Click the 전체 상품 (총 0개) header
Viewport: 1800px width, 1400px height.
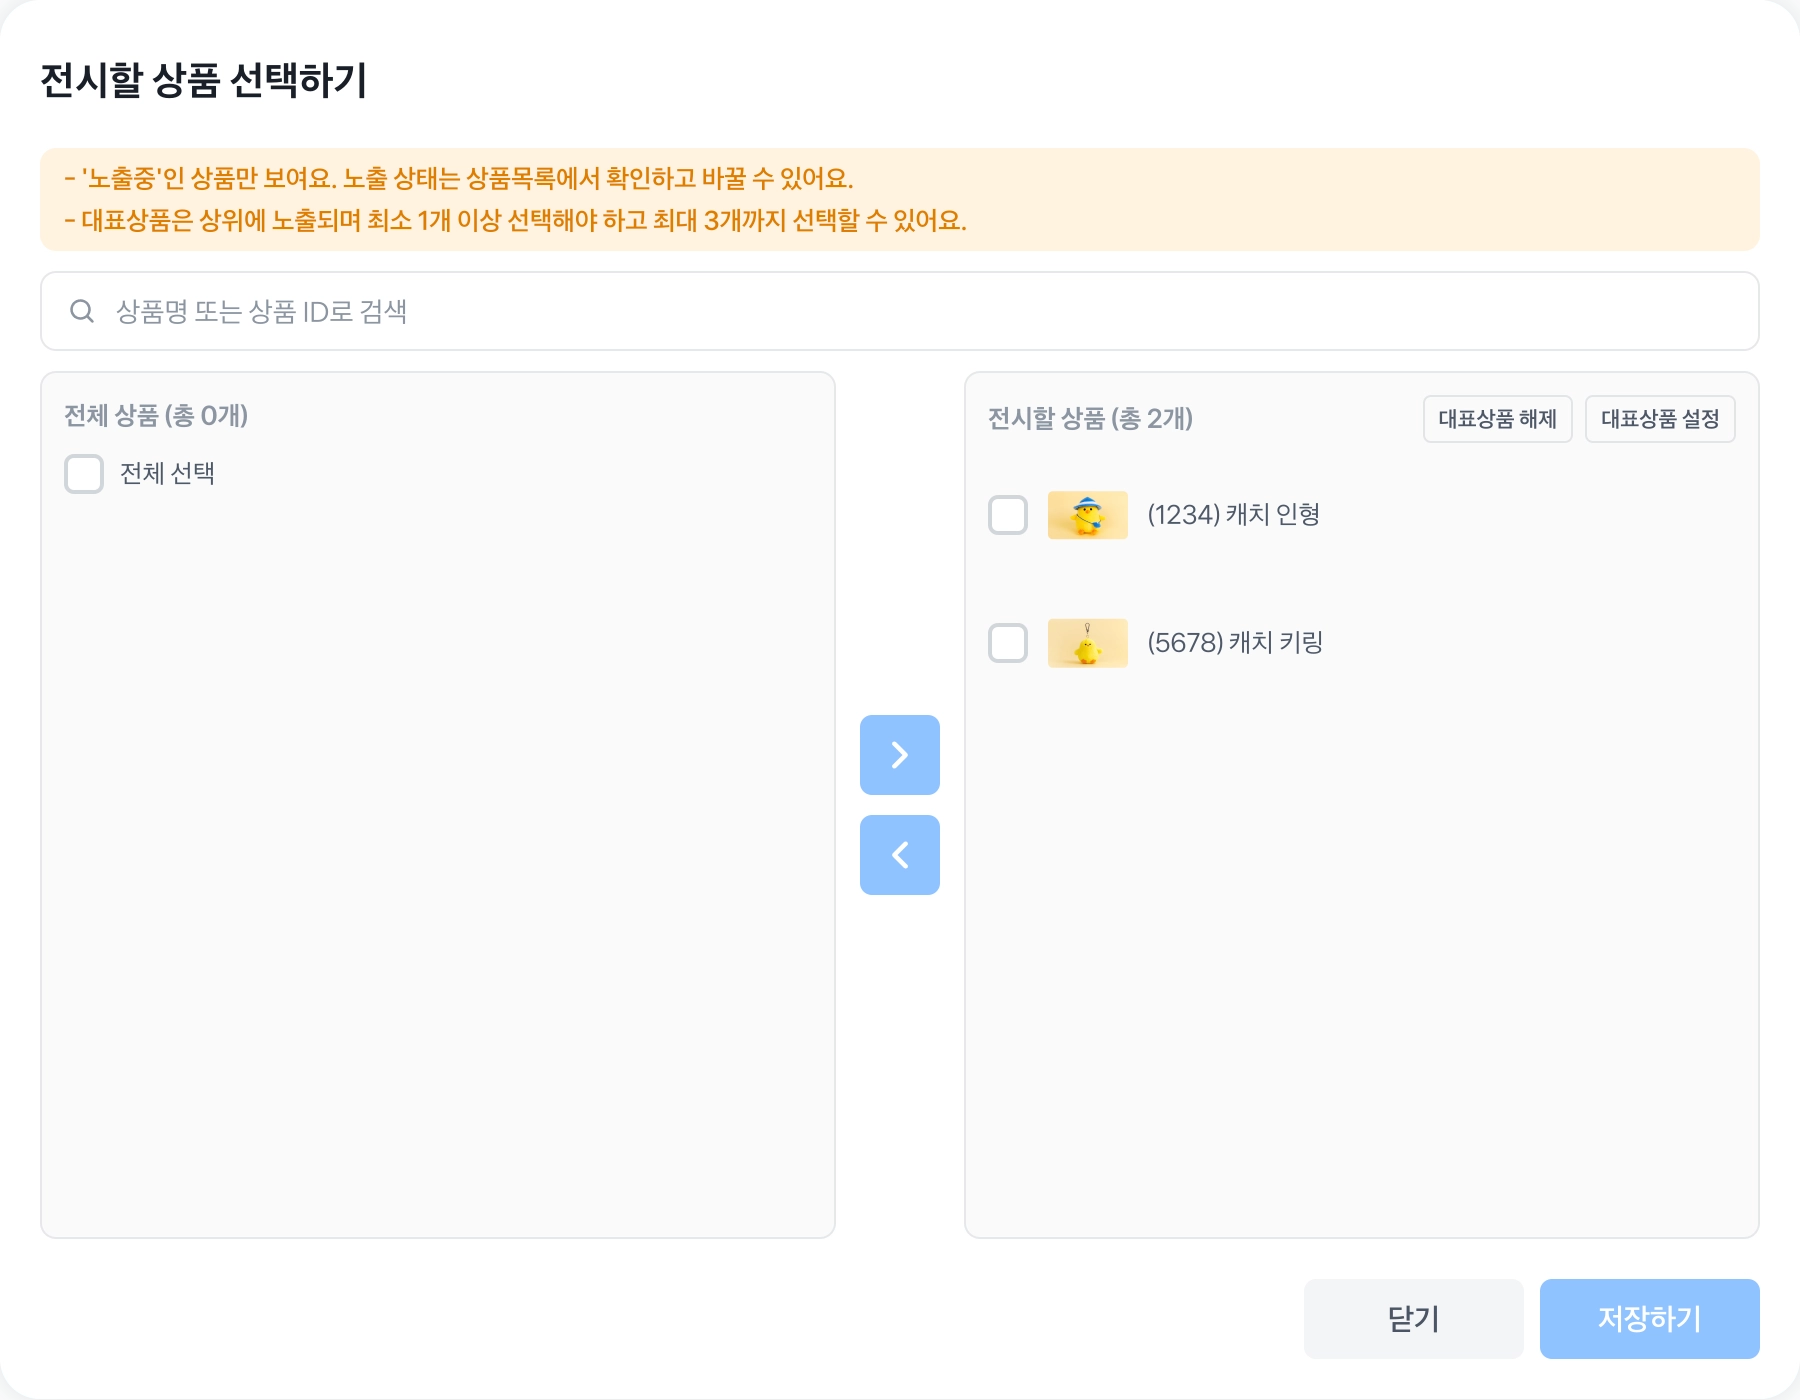(x=156, y=416)
